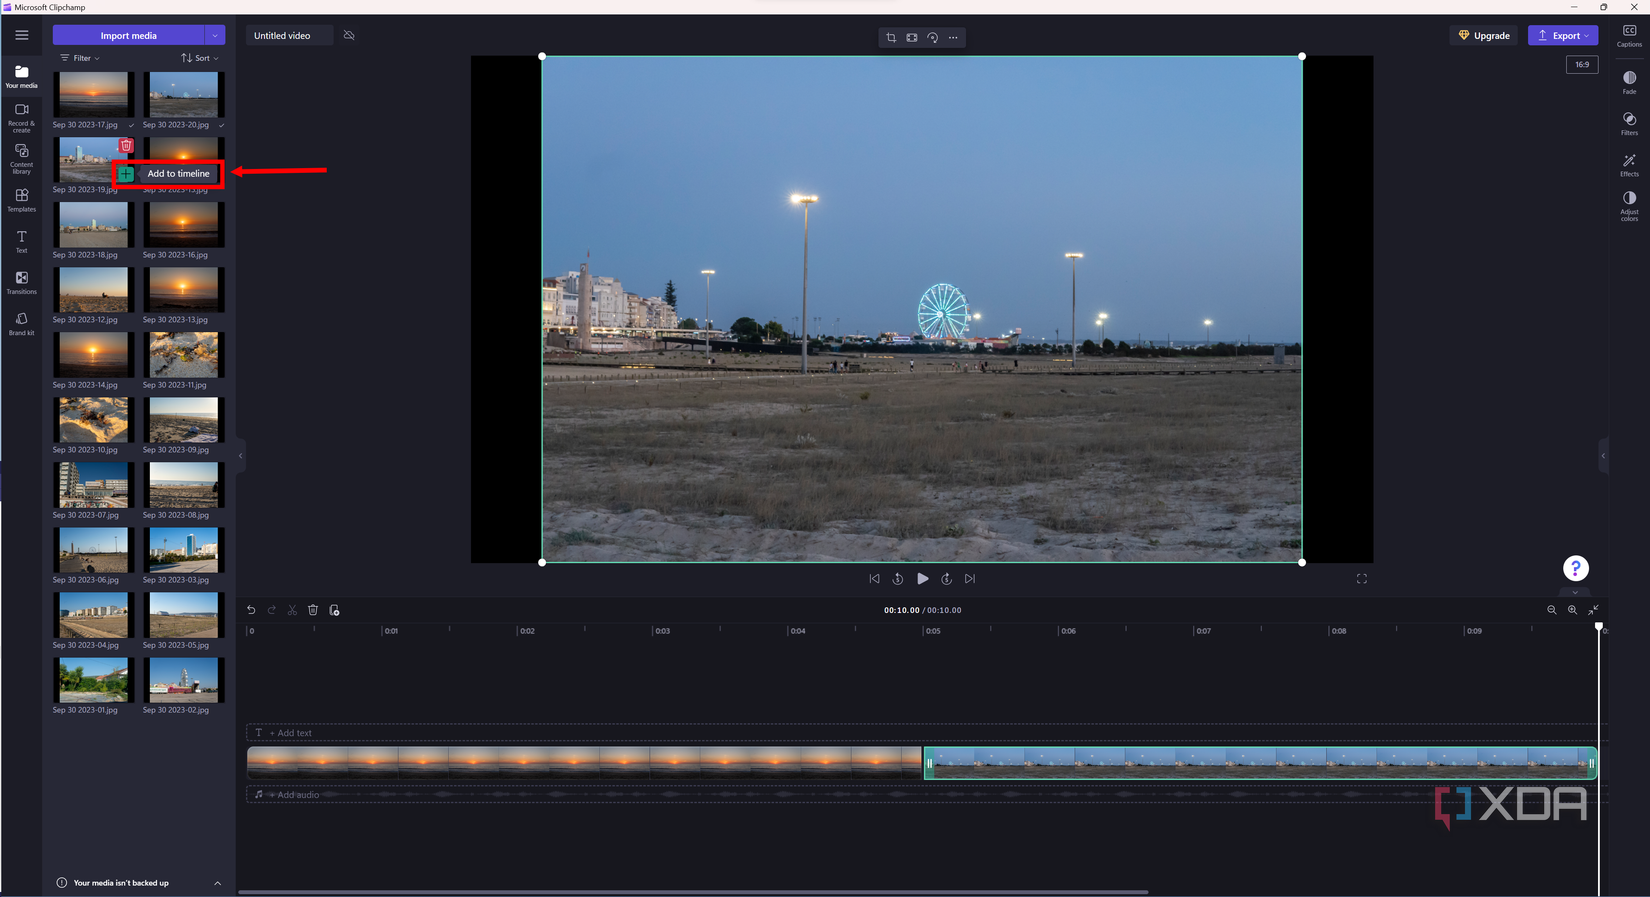
Task: Click the Split scissors icon
Action: coord(292,610)
